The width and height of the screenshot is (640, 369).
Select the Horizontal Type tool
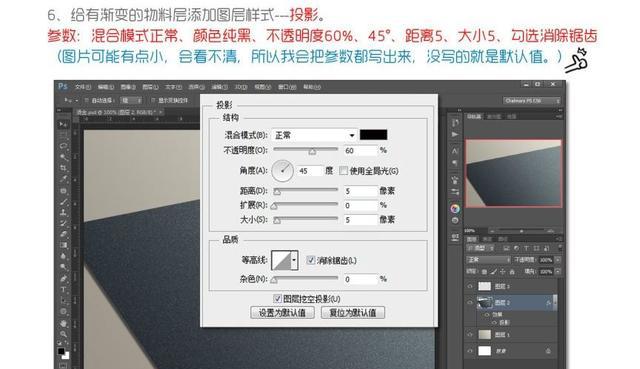pos(63,289)
